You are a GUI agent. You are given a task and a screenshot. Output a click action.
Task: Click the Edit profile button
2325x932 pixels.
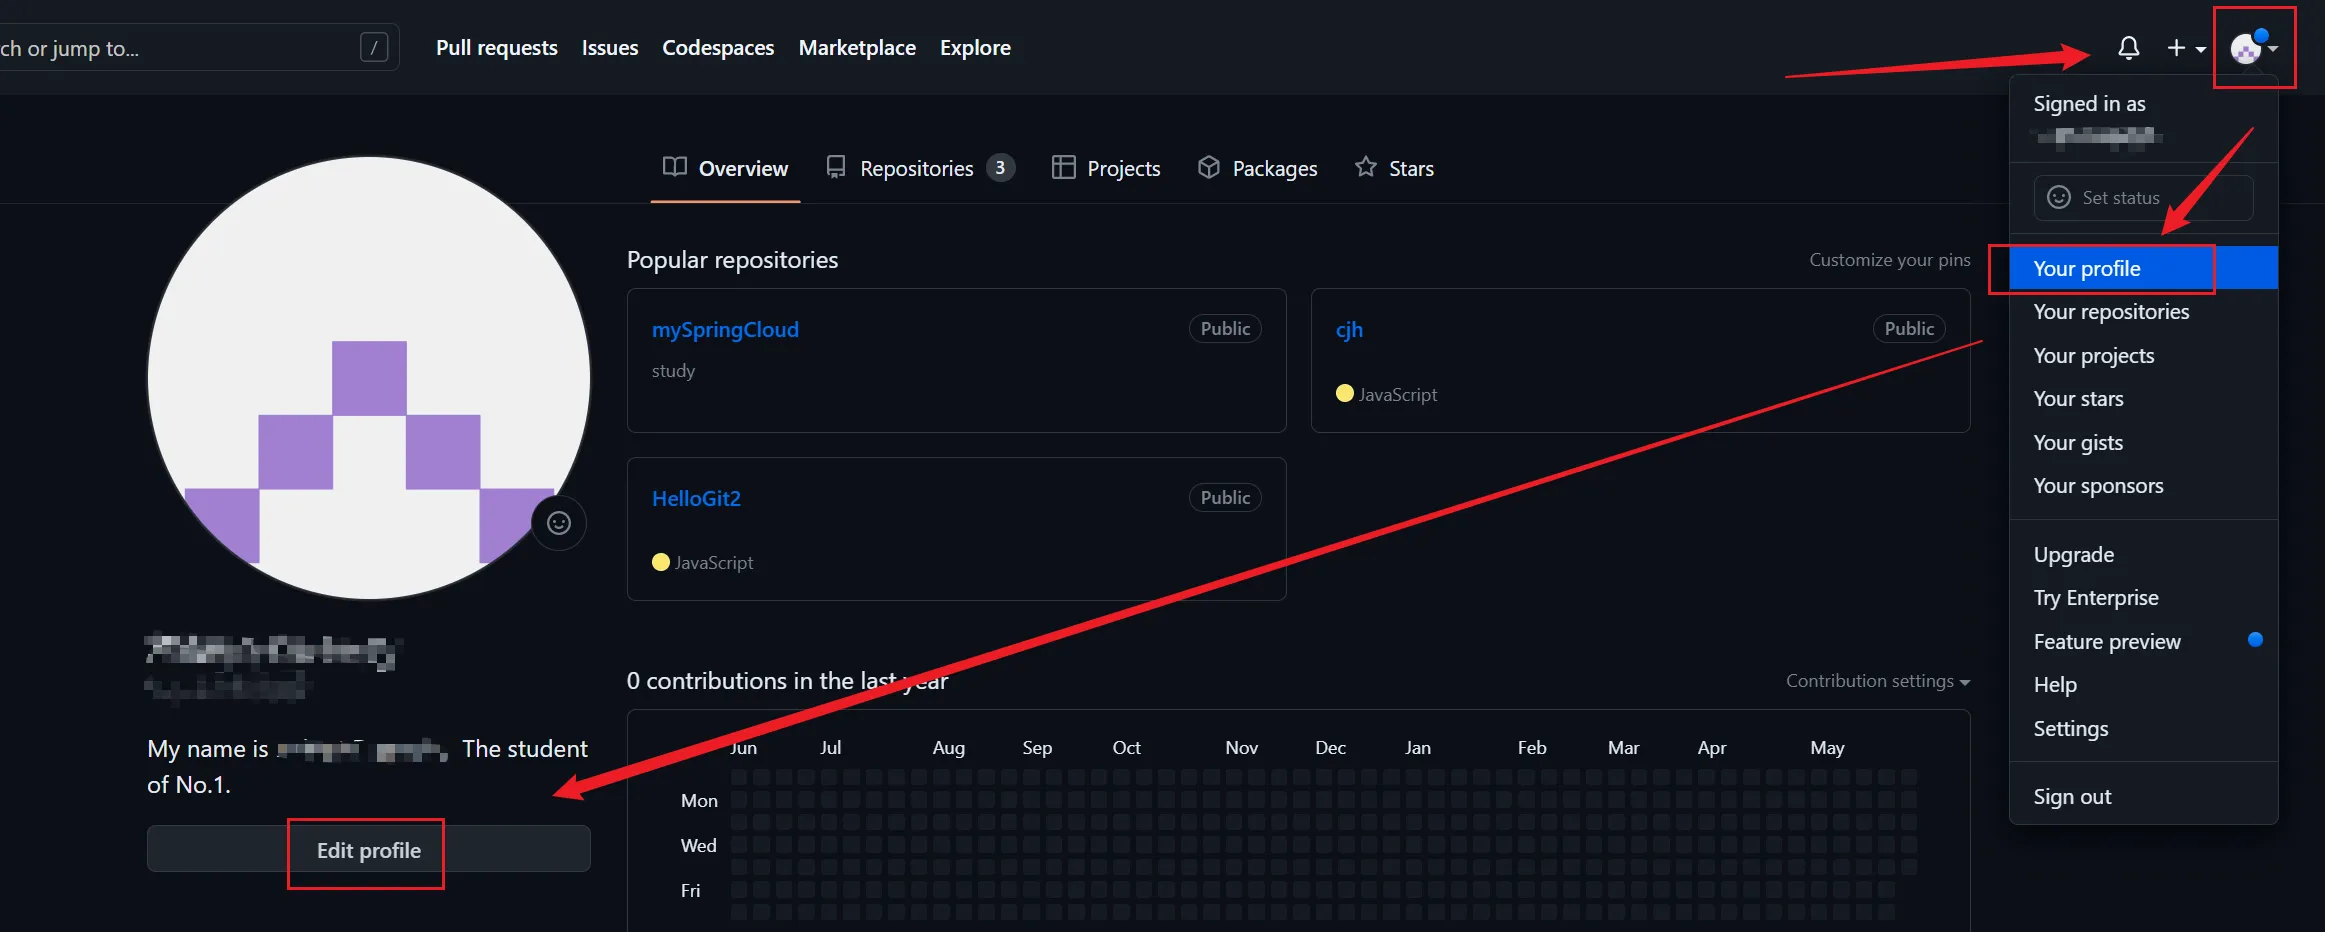pos(368,850)
